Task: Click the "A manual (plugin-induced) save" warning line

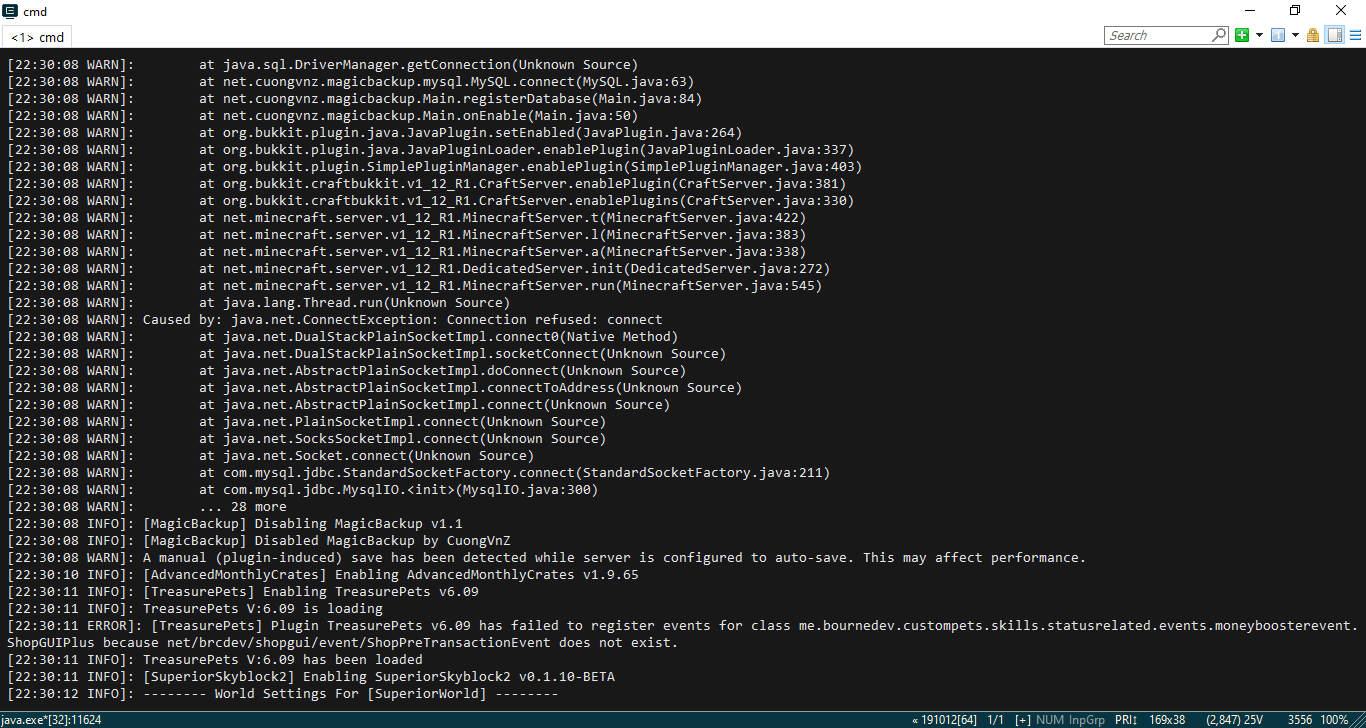Action: pyautogui.click(x=546, y=558)
